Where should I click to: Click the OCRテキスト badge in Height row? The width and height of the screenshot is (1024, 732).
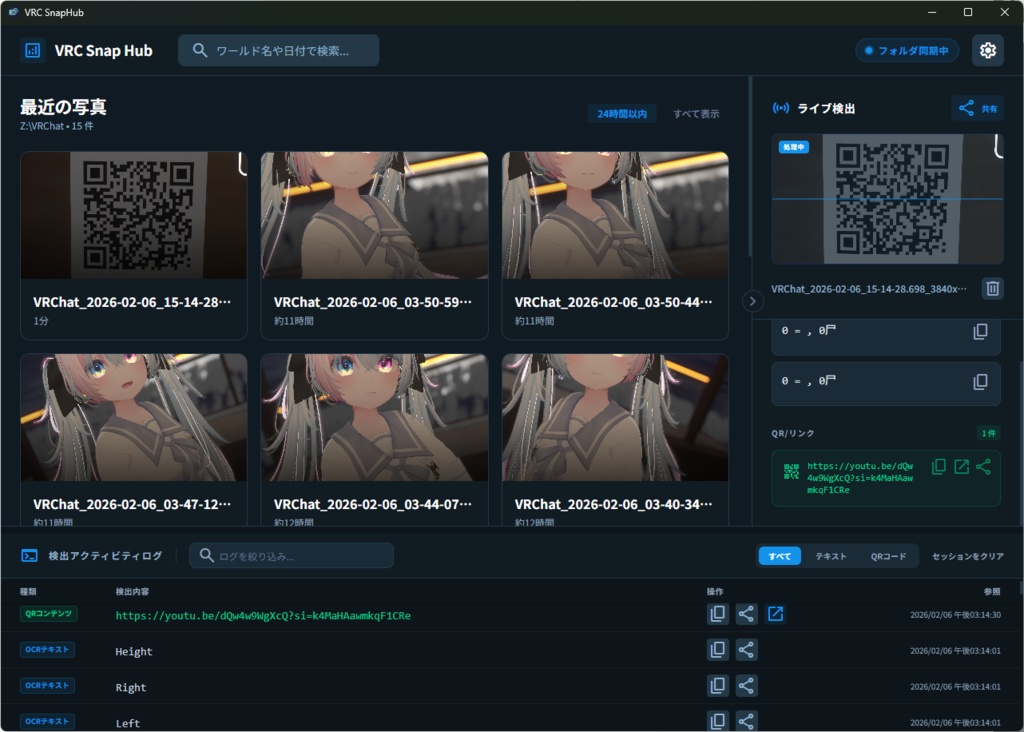click(47, 649)
